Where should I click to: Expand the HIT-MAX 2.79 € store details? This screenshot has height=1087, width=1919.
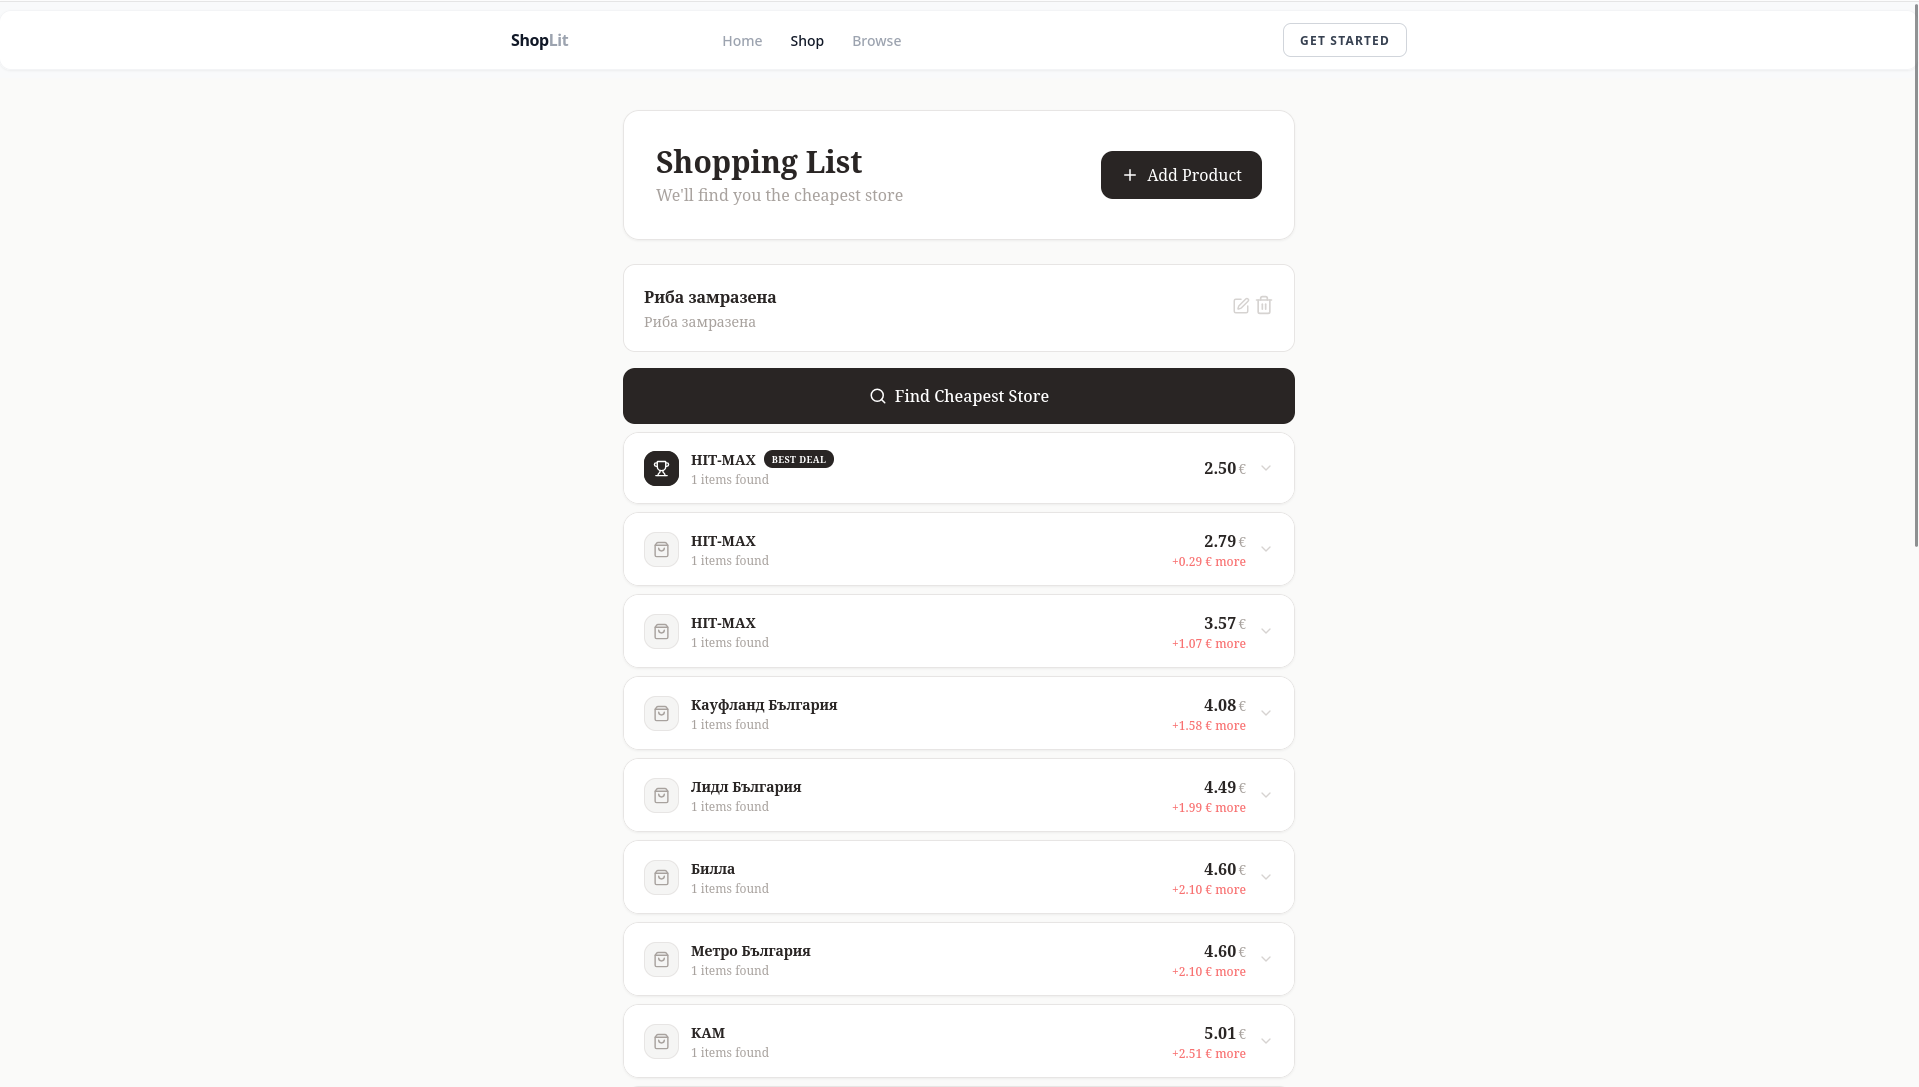pyautogui.click(x=1266, y=549)
